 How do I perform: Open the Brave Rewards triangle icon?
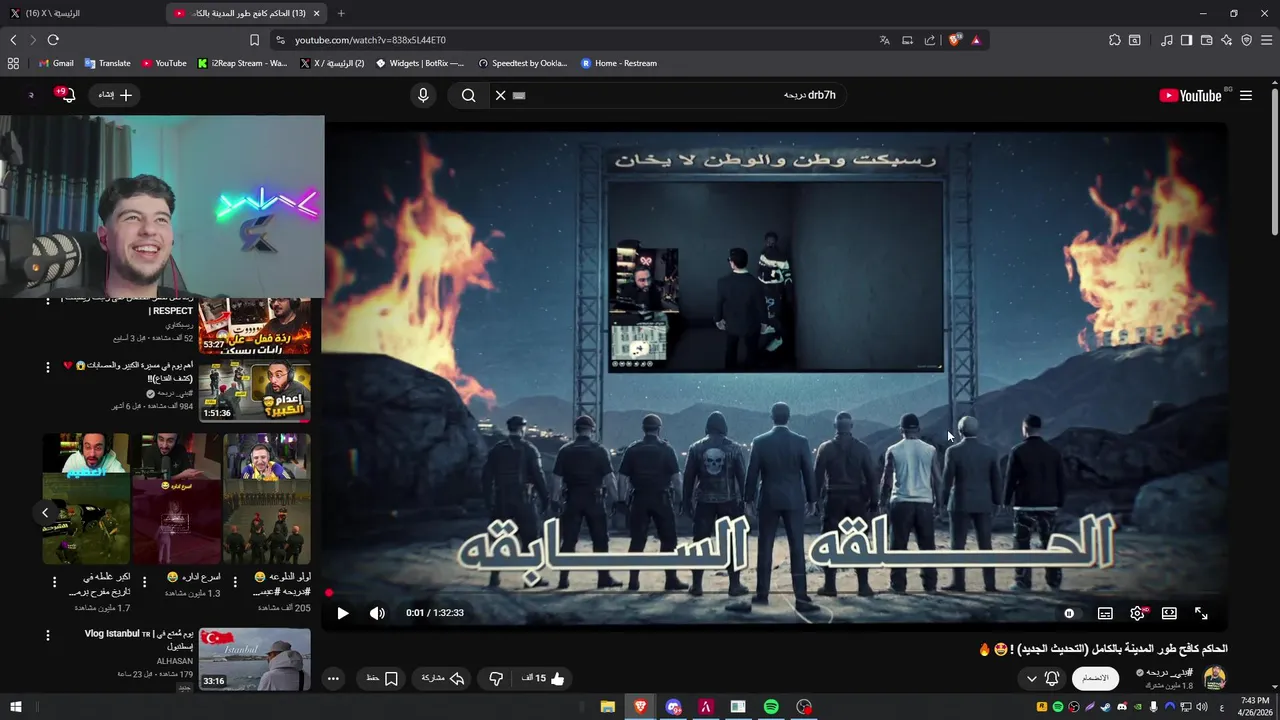coord(976,40)
